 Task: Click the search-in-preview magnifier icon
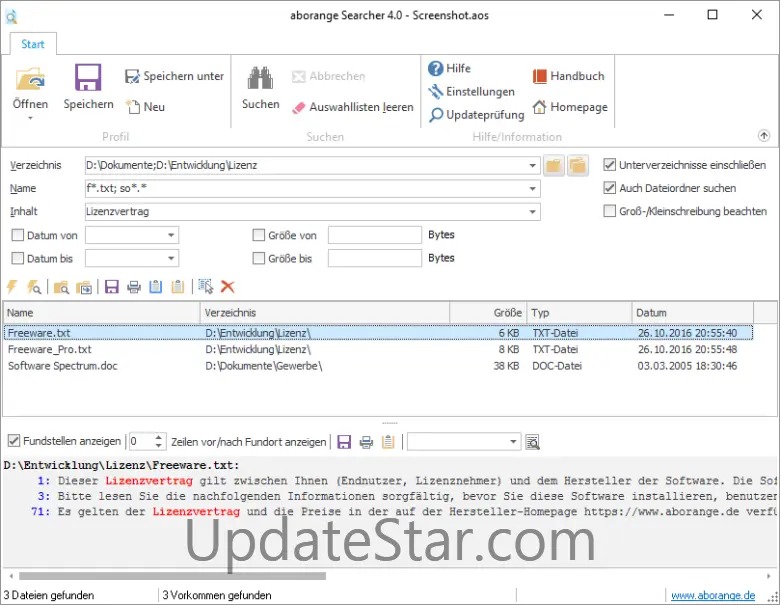tap(533, 442)
